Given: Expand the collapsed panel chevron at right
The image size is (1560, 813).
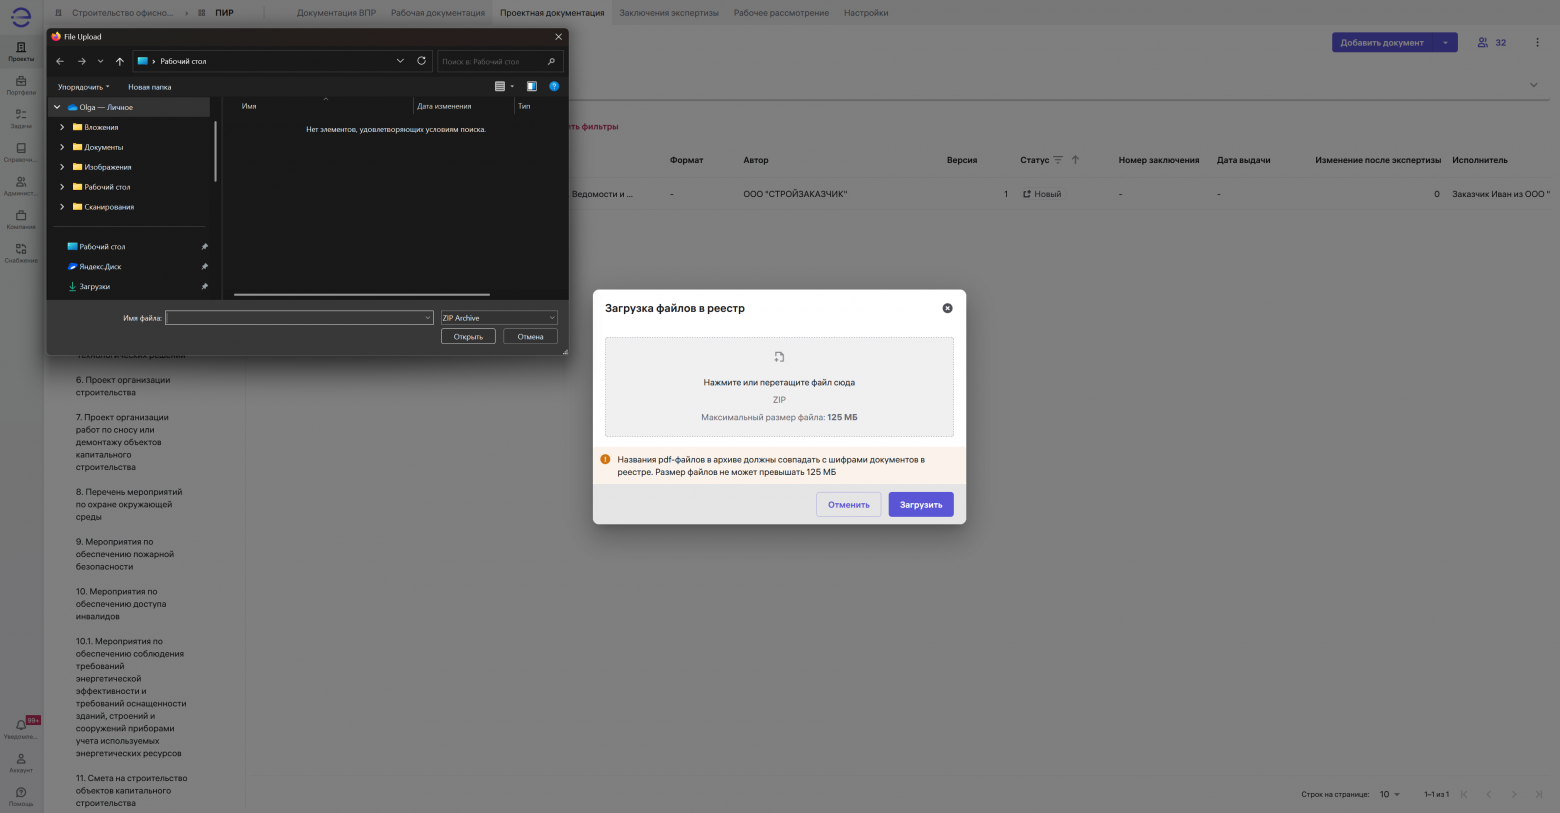Looking at the screenshot, I should (1534, 85).
